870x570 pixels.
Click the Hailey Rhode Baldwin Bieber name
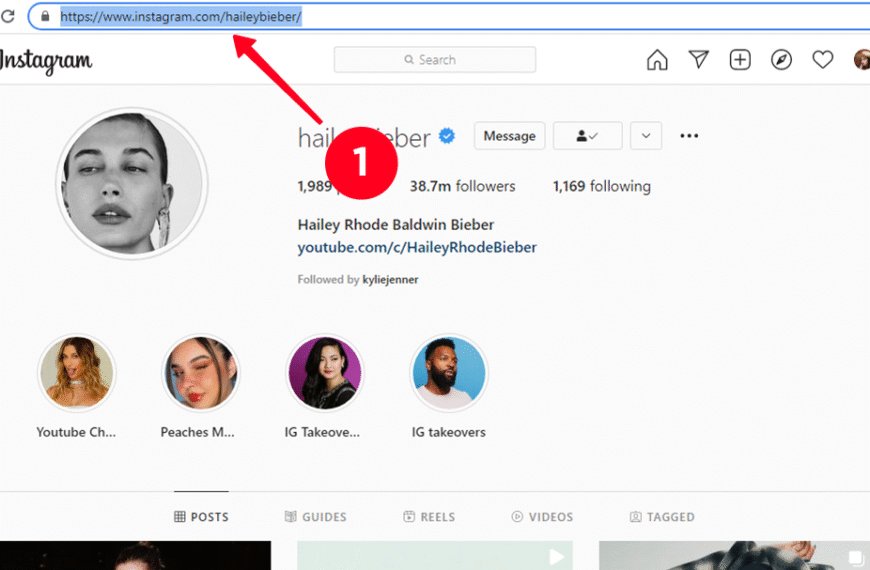point(396,225)
